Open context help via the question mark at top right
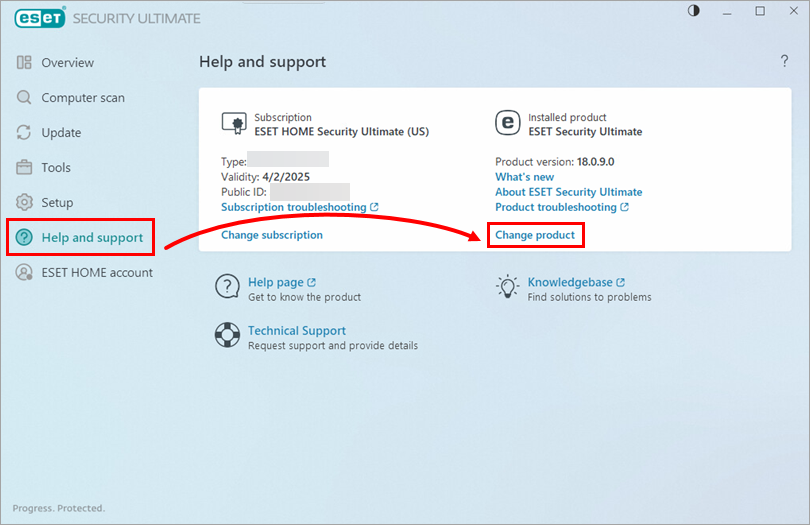 tap(784, 61)
